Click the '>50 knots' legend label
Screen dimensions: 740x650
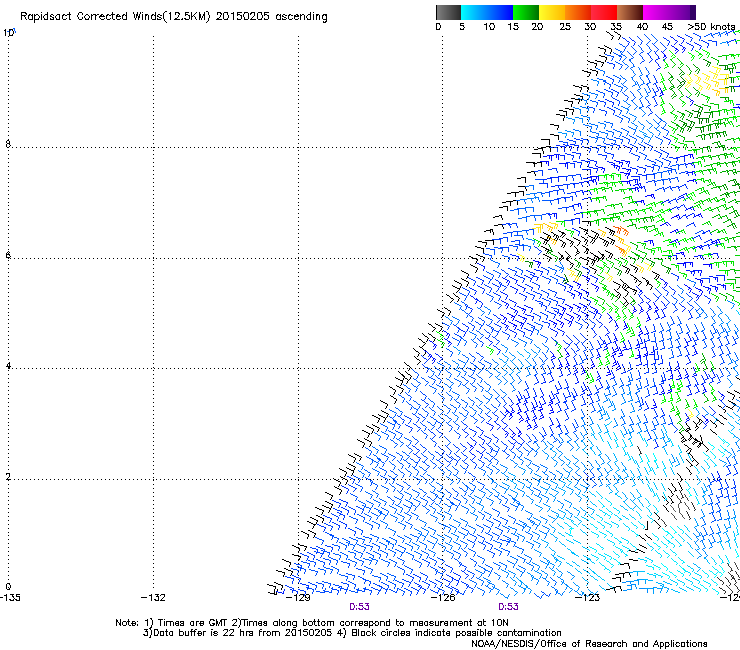[x=711, y=27]
